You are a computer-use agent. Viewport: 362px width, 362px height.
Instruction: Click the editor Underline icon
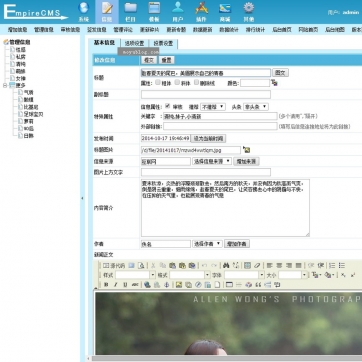pyautogui.click(x=125, y=285)
